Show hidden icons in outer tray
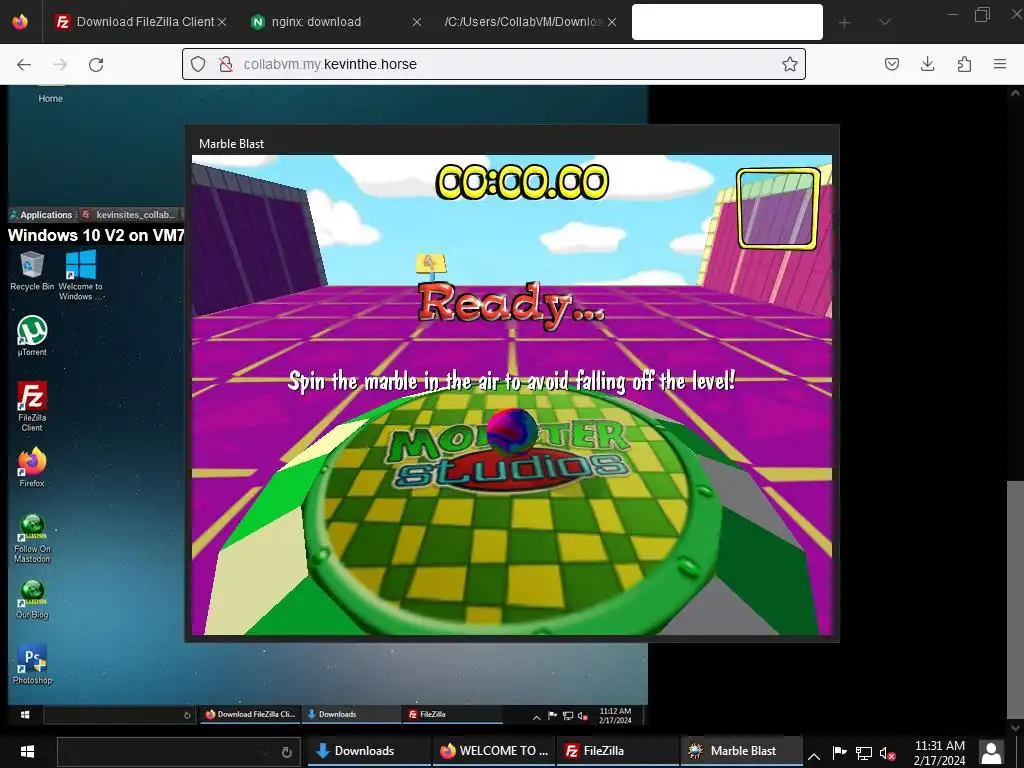Image resolution: width=1024 pixels, height=768 pixels. (814, 756)
